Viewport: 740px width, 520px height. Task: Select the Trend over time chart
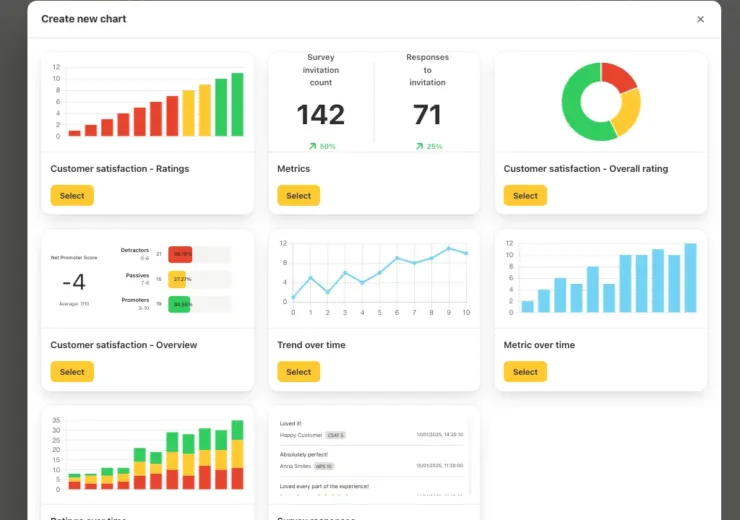coord(299,372)
